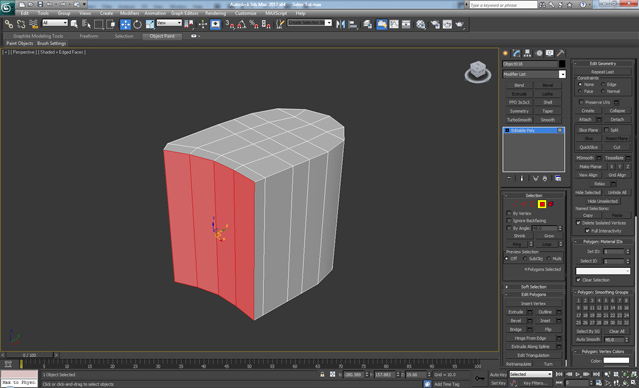
Task: Open the Rendering menu
Action: click(x=215, y=13)
